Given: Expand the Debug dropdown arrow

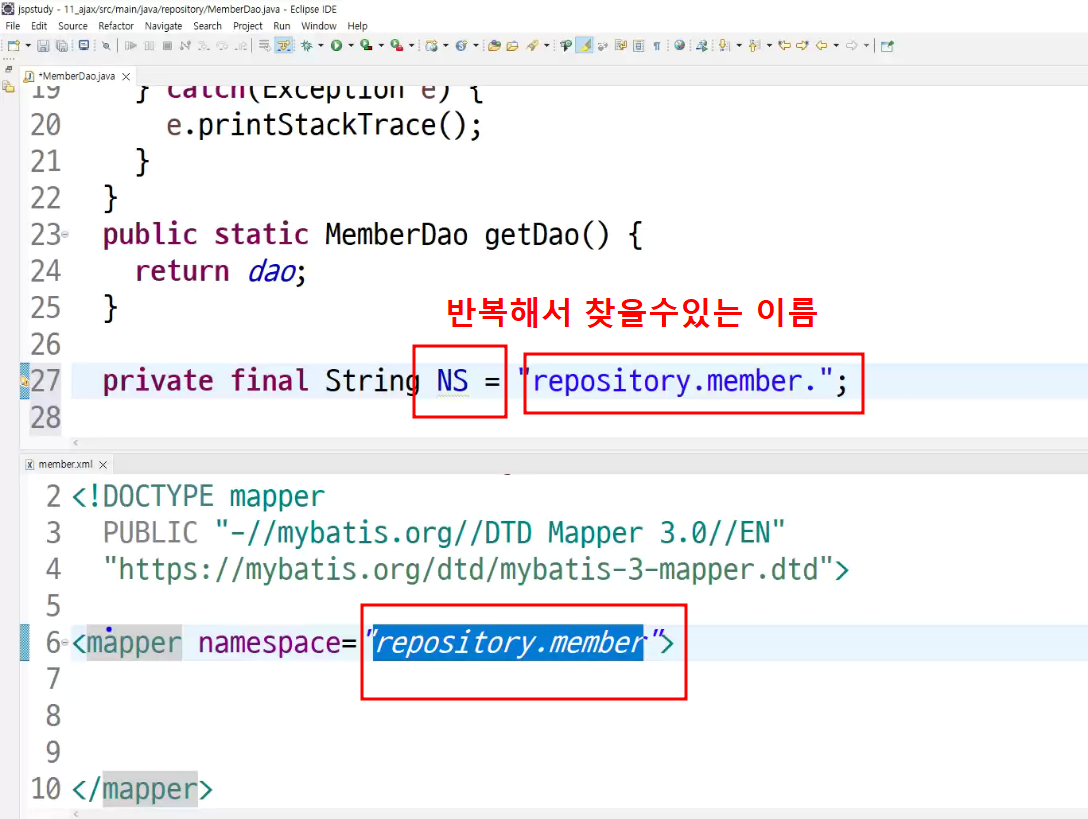Looking at the screenshot, I should [321, 46].
